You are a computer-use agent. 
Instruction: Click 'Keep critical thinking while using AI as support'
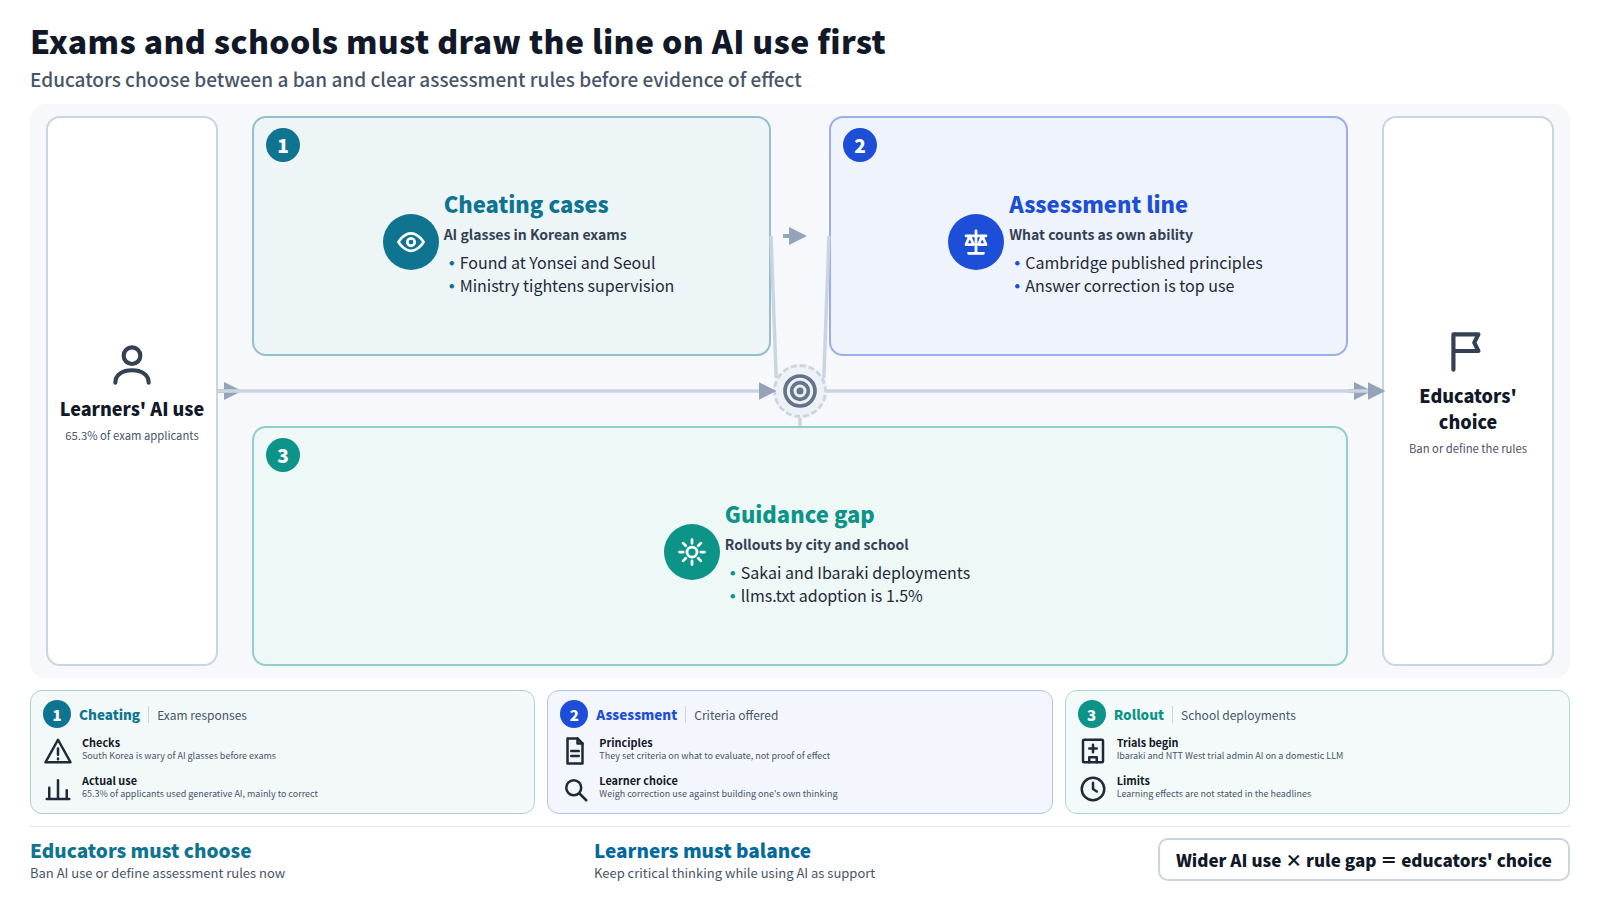[x=734, y=874]
